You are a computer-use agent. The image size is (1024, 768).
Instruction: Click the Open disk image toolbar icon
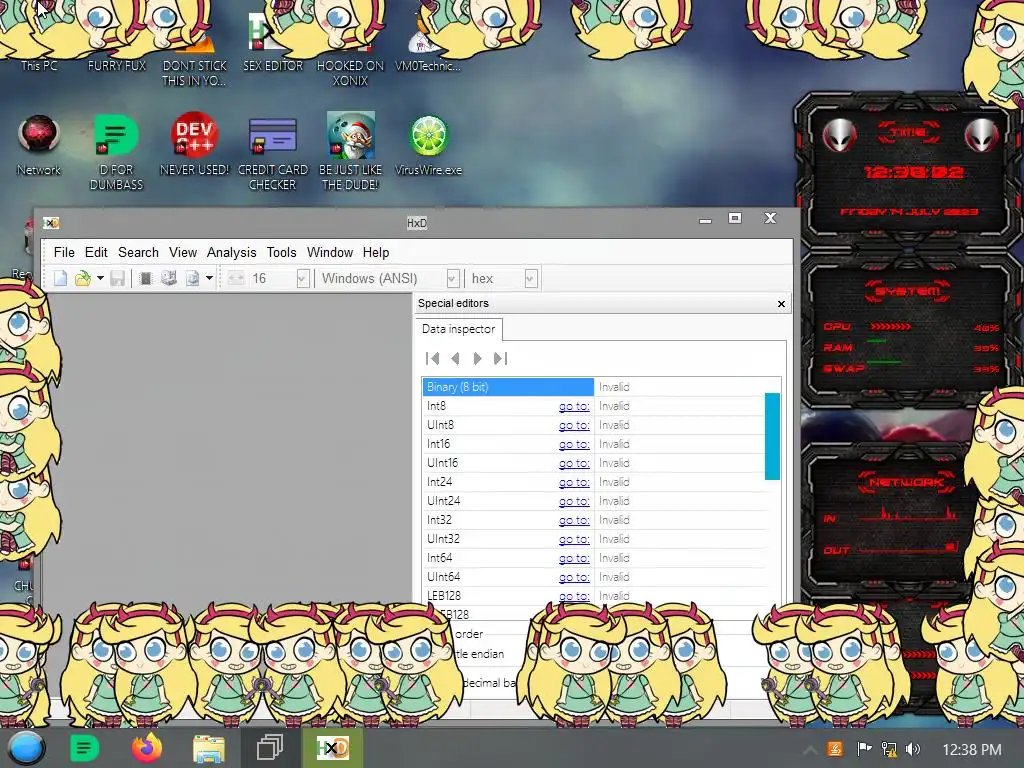point(193,279)
